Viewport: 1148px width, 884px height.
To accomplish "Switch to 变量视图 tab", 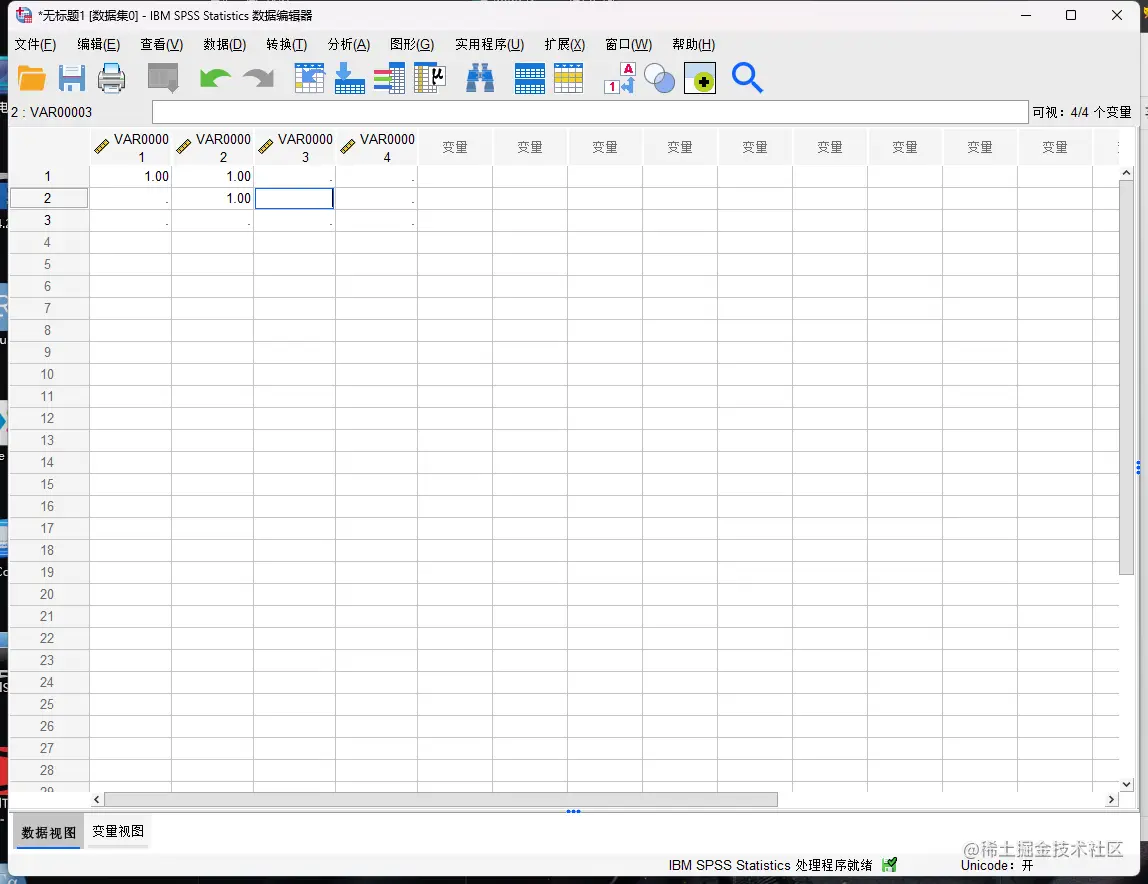I will pyautogui.click(x=118, y=831).
